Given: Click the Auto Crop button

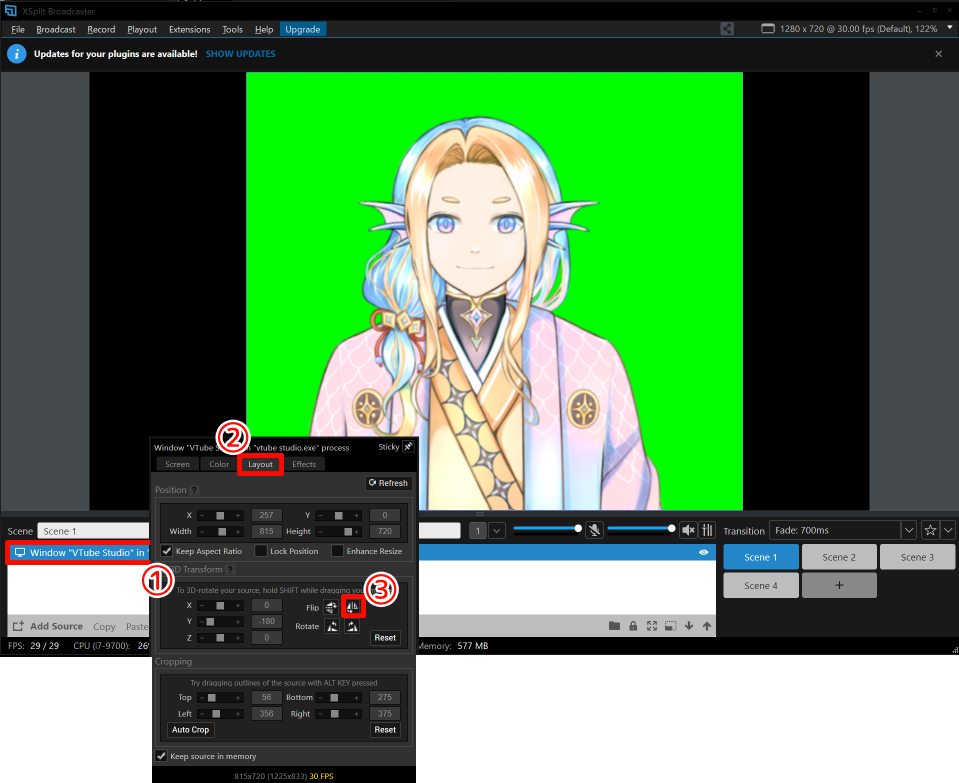Looking at the screenshot, I should click(x=190, y=730).
